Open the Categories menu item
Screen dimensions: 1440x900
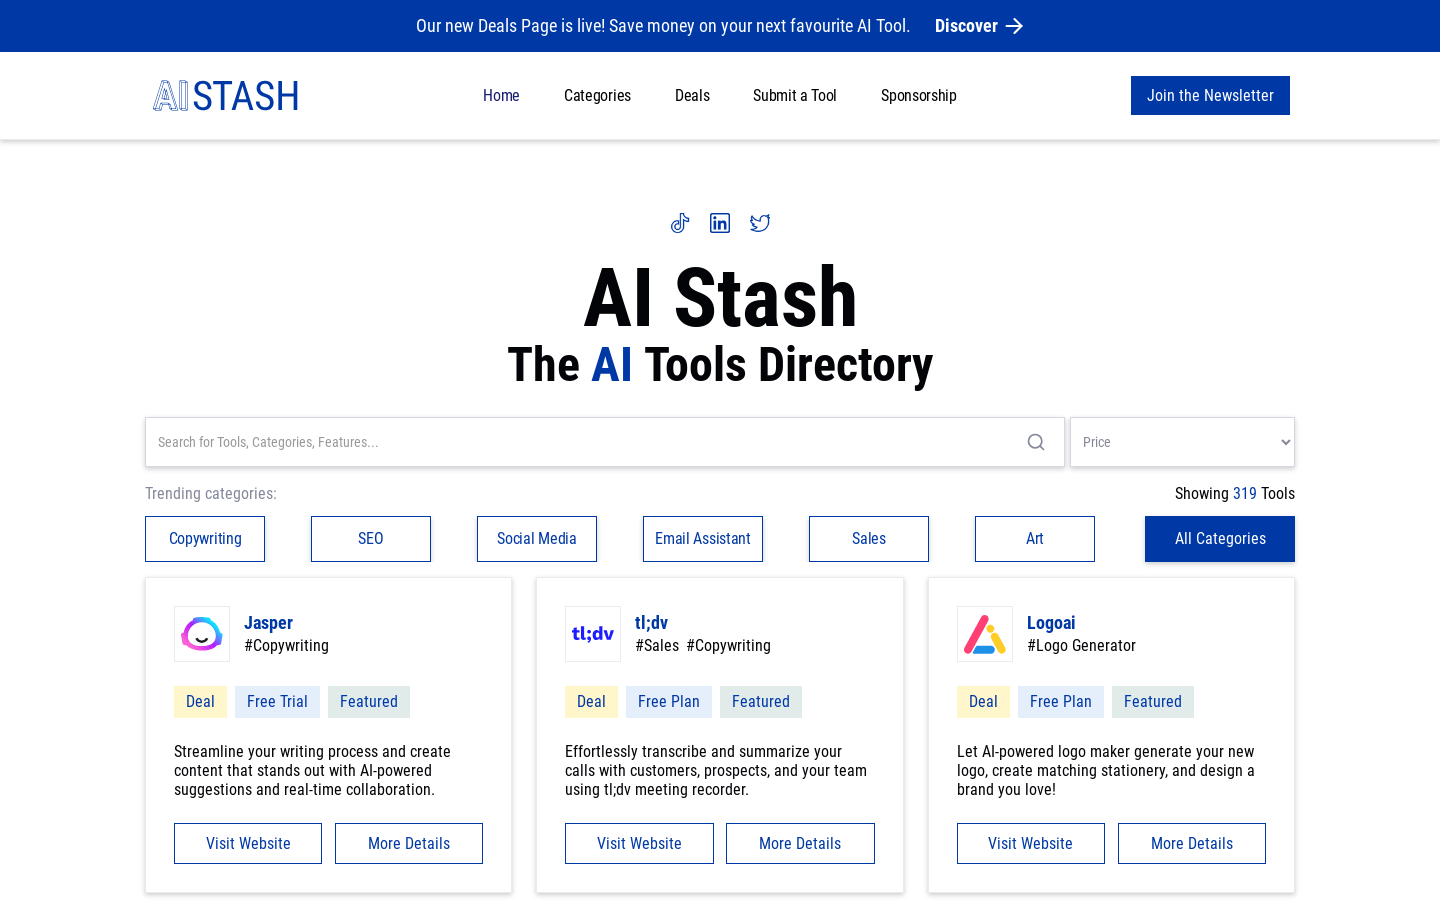coord(597,96)
